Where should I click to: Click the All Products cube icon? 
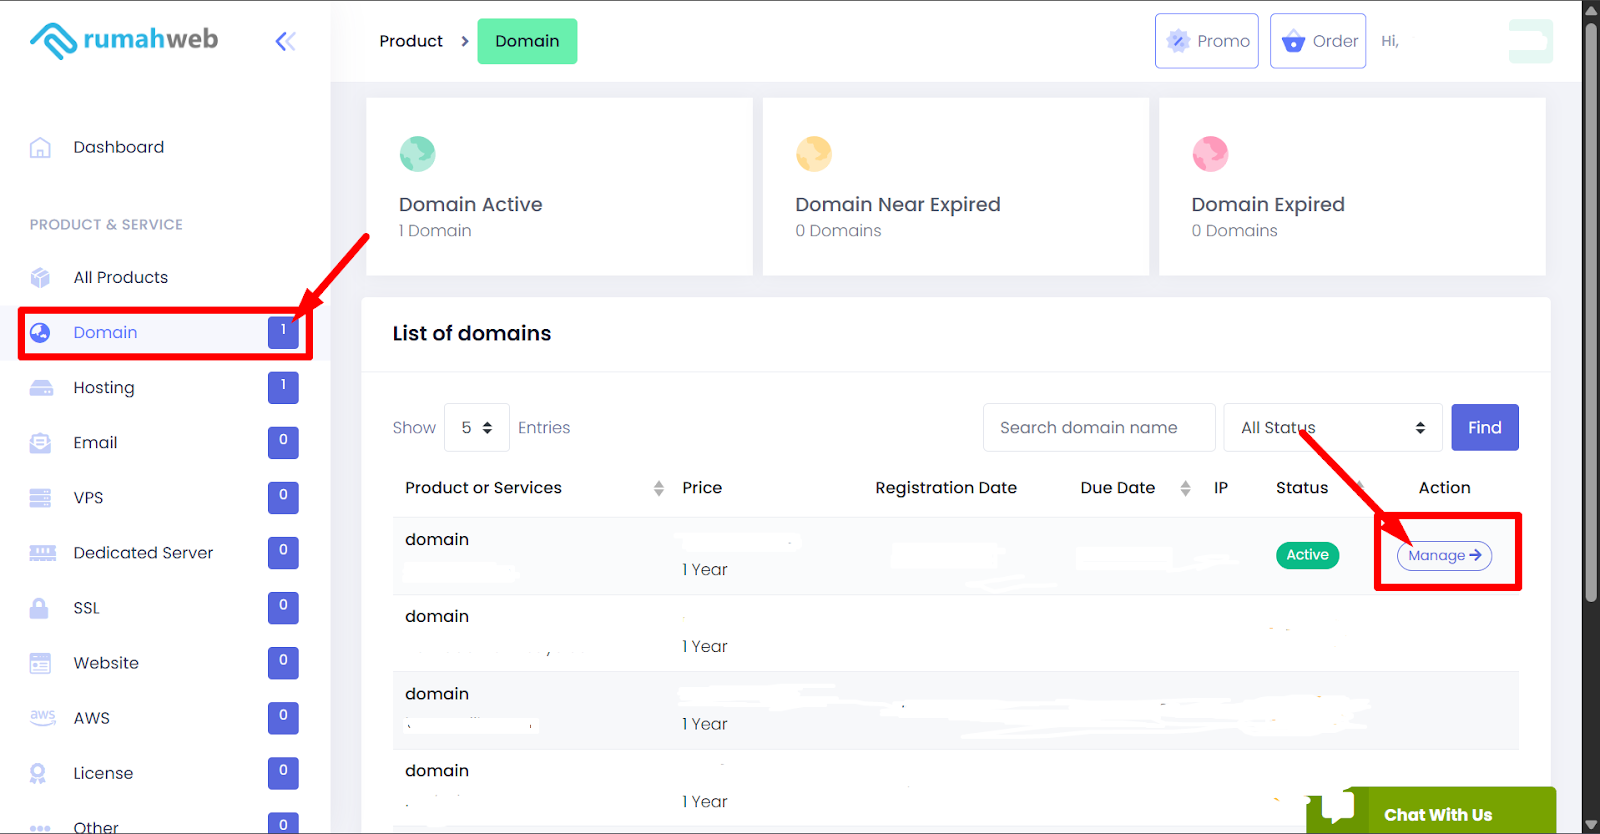40,277
